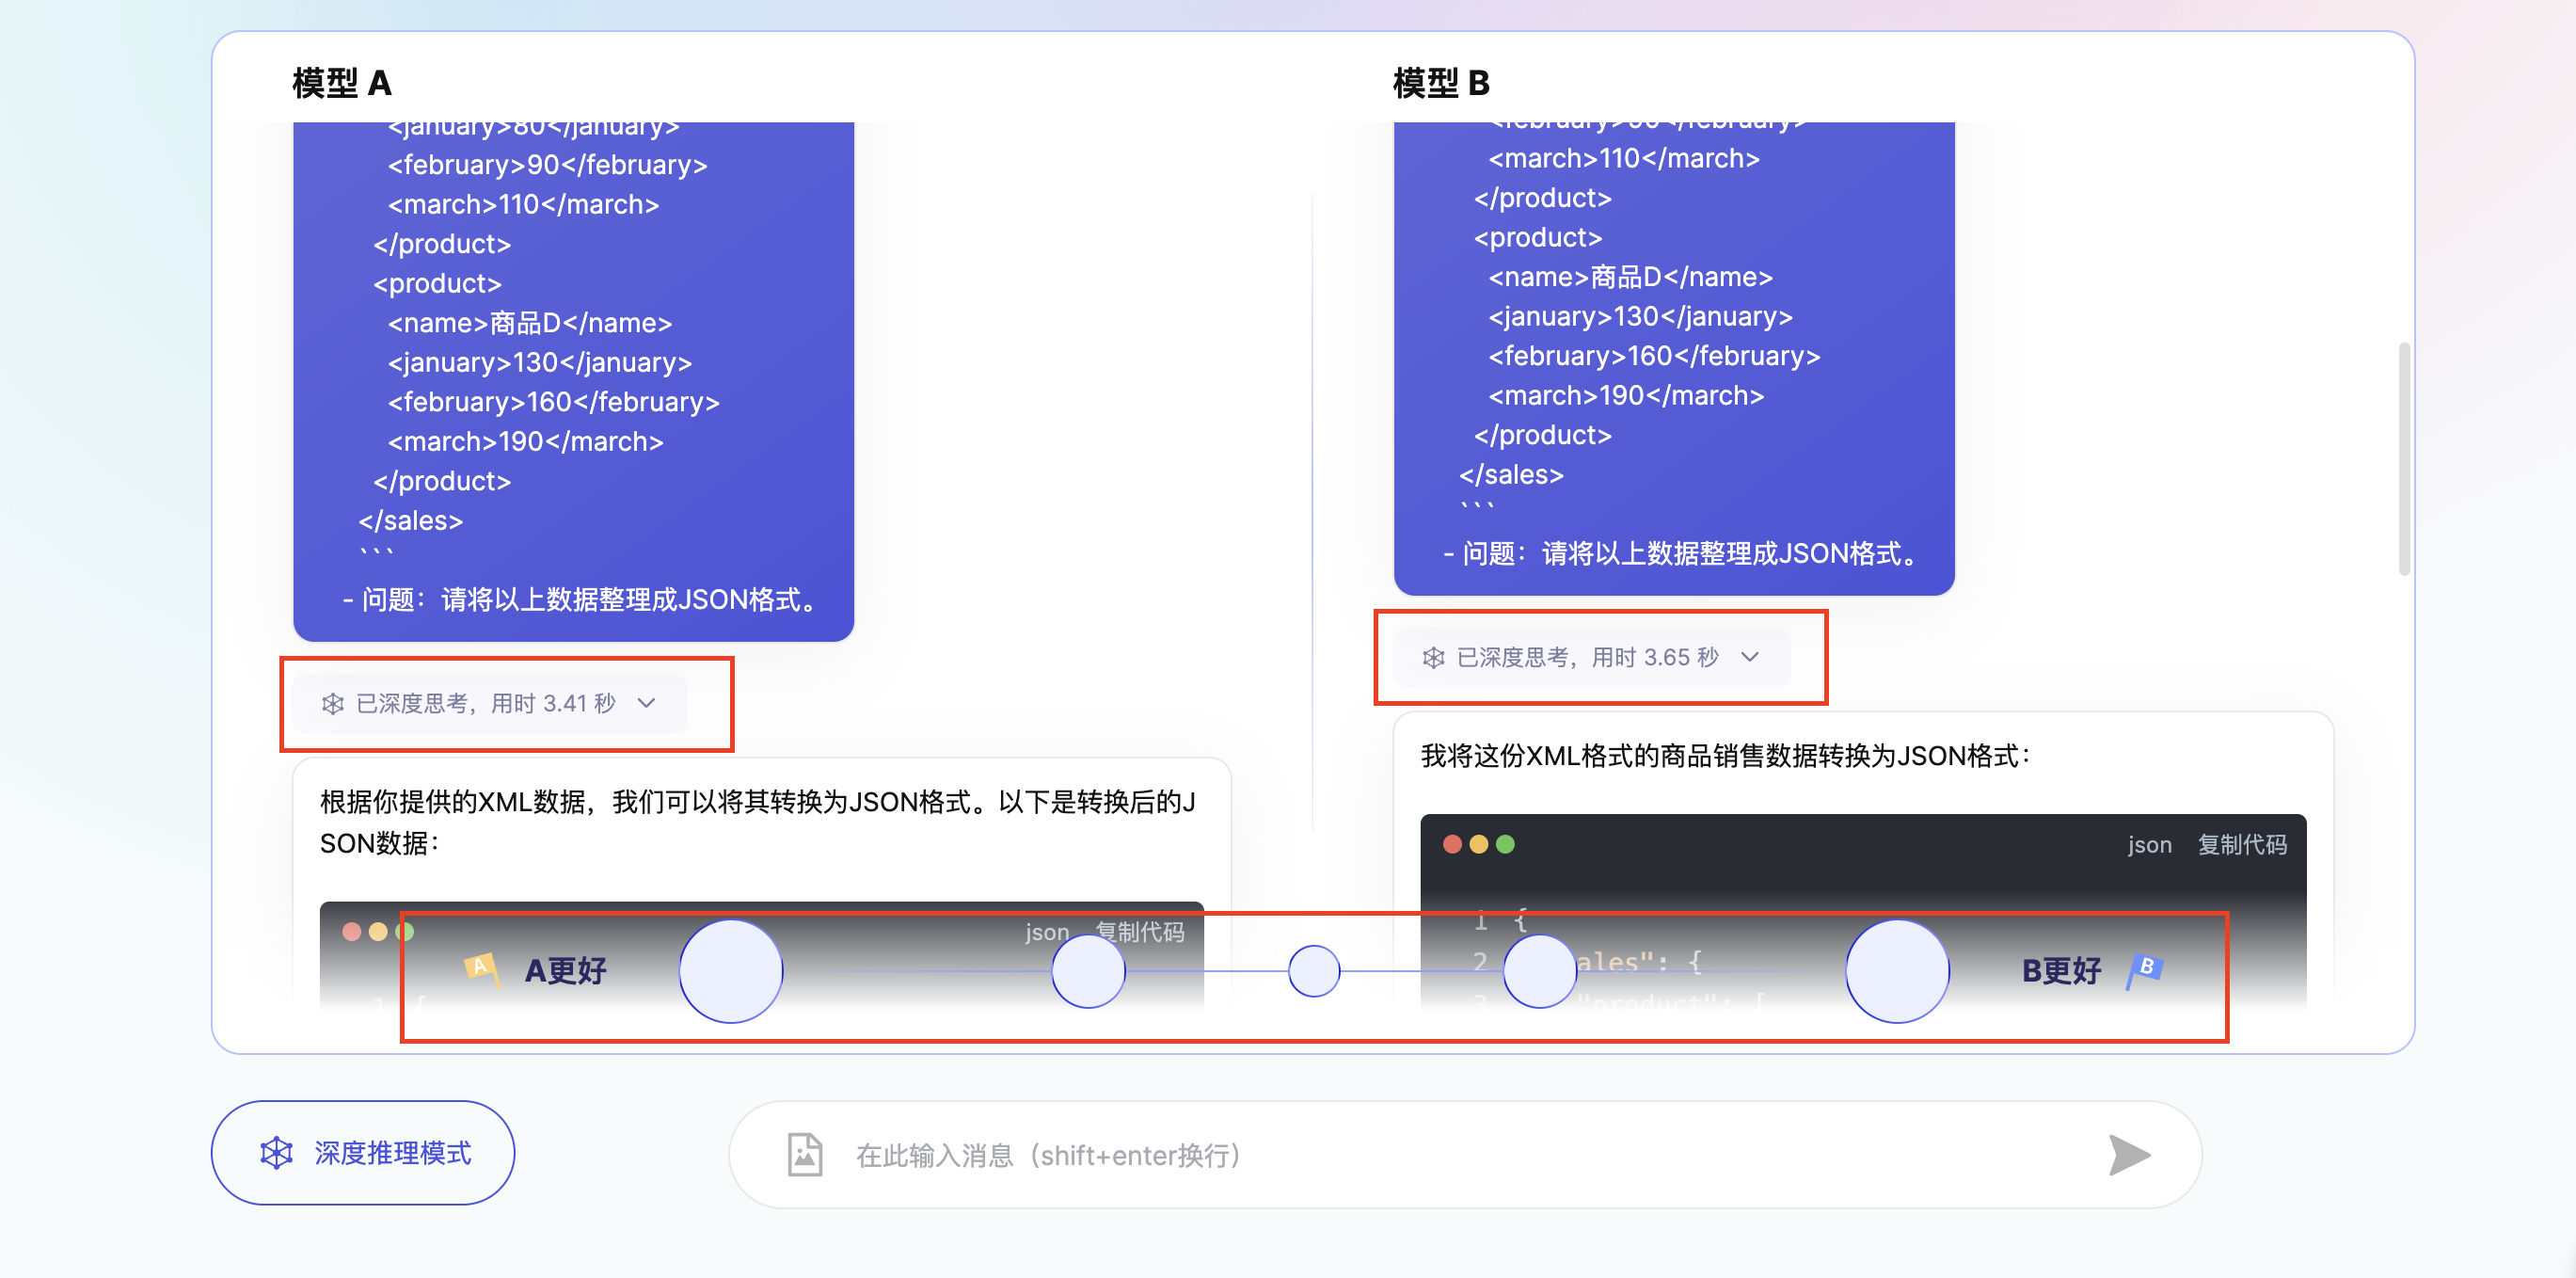The height and width of the screenshot is (1278, 2576).
Task: Click the green dot in Model B code block
Action: coord(1505,844)
